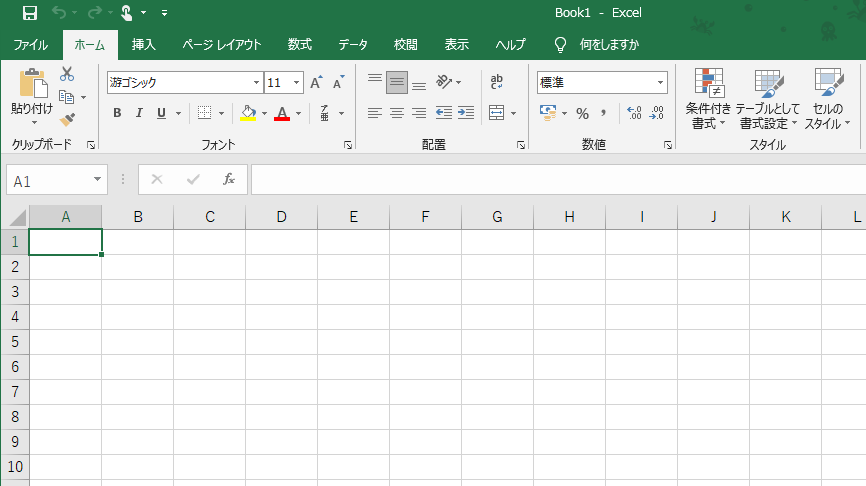Open the ファイル menu
The height and width of the screenshot is (486, 866).
pyautogui.click(x=30, y=45)
